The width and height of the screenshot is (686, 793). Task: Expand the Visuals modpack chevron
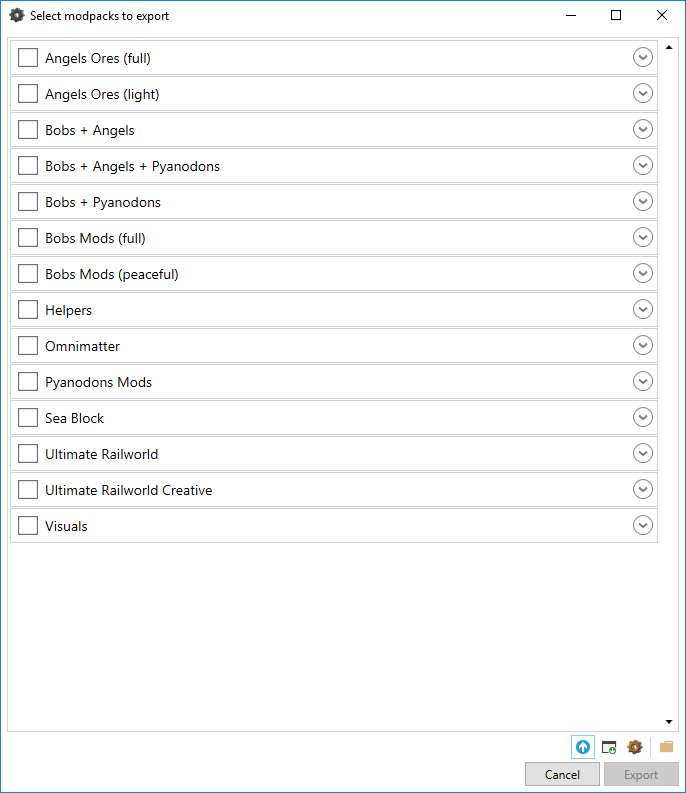[x=642, y=525]
